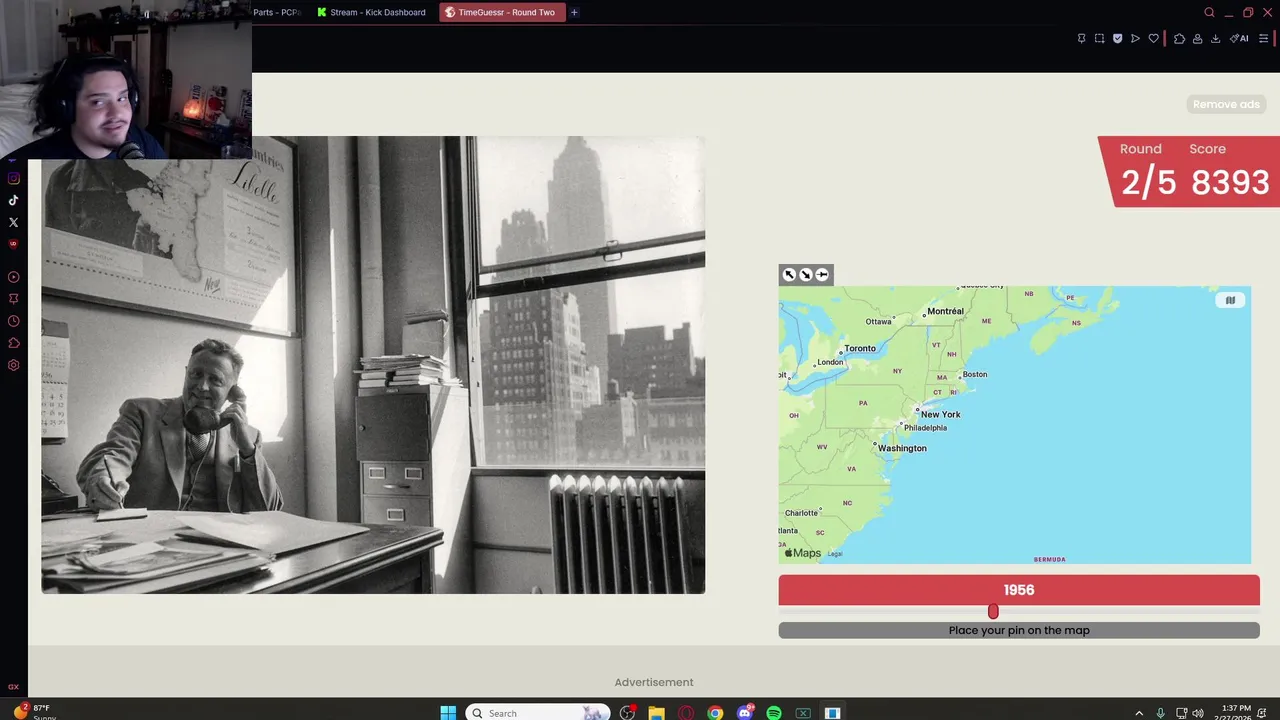The width and height of the screenshot is (1280, 720).
Task: Open the Pinboards icon in the sidebar
Action: tap(14, 299)
